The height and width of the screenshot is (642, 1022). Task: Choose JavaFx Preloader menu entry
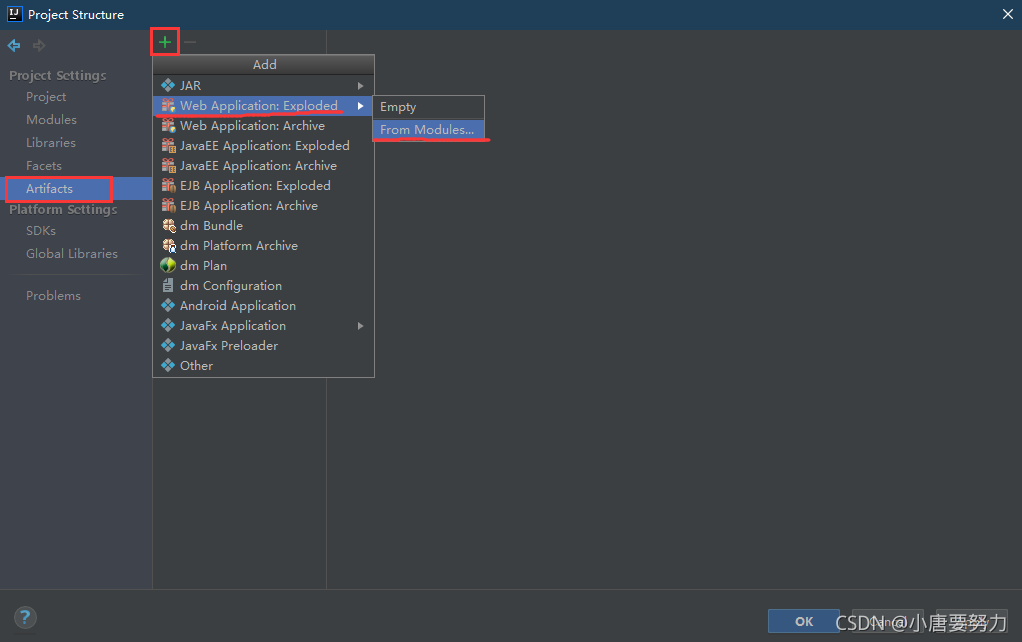(263, 345)
